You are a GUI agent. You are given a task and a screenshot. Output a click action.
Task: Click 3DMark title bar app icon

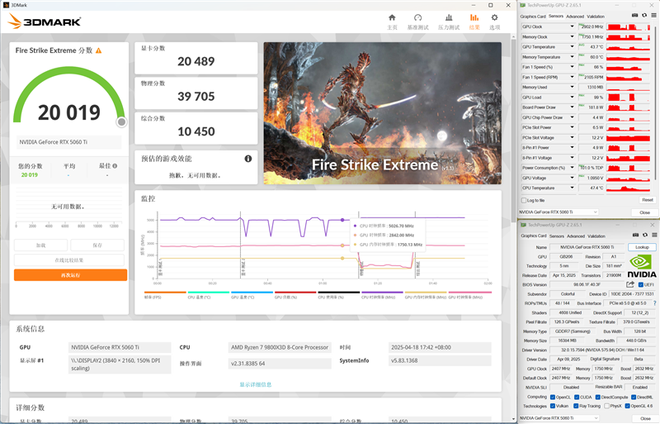[5, 5]
